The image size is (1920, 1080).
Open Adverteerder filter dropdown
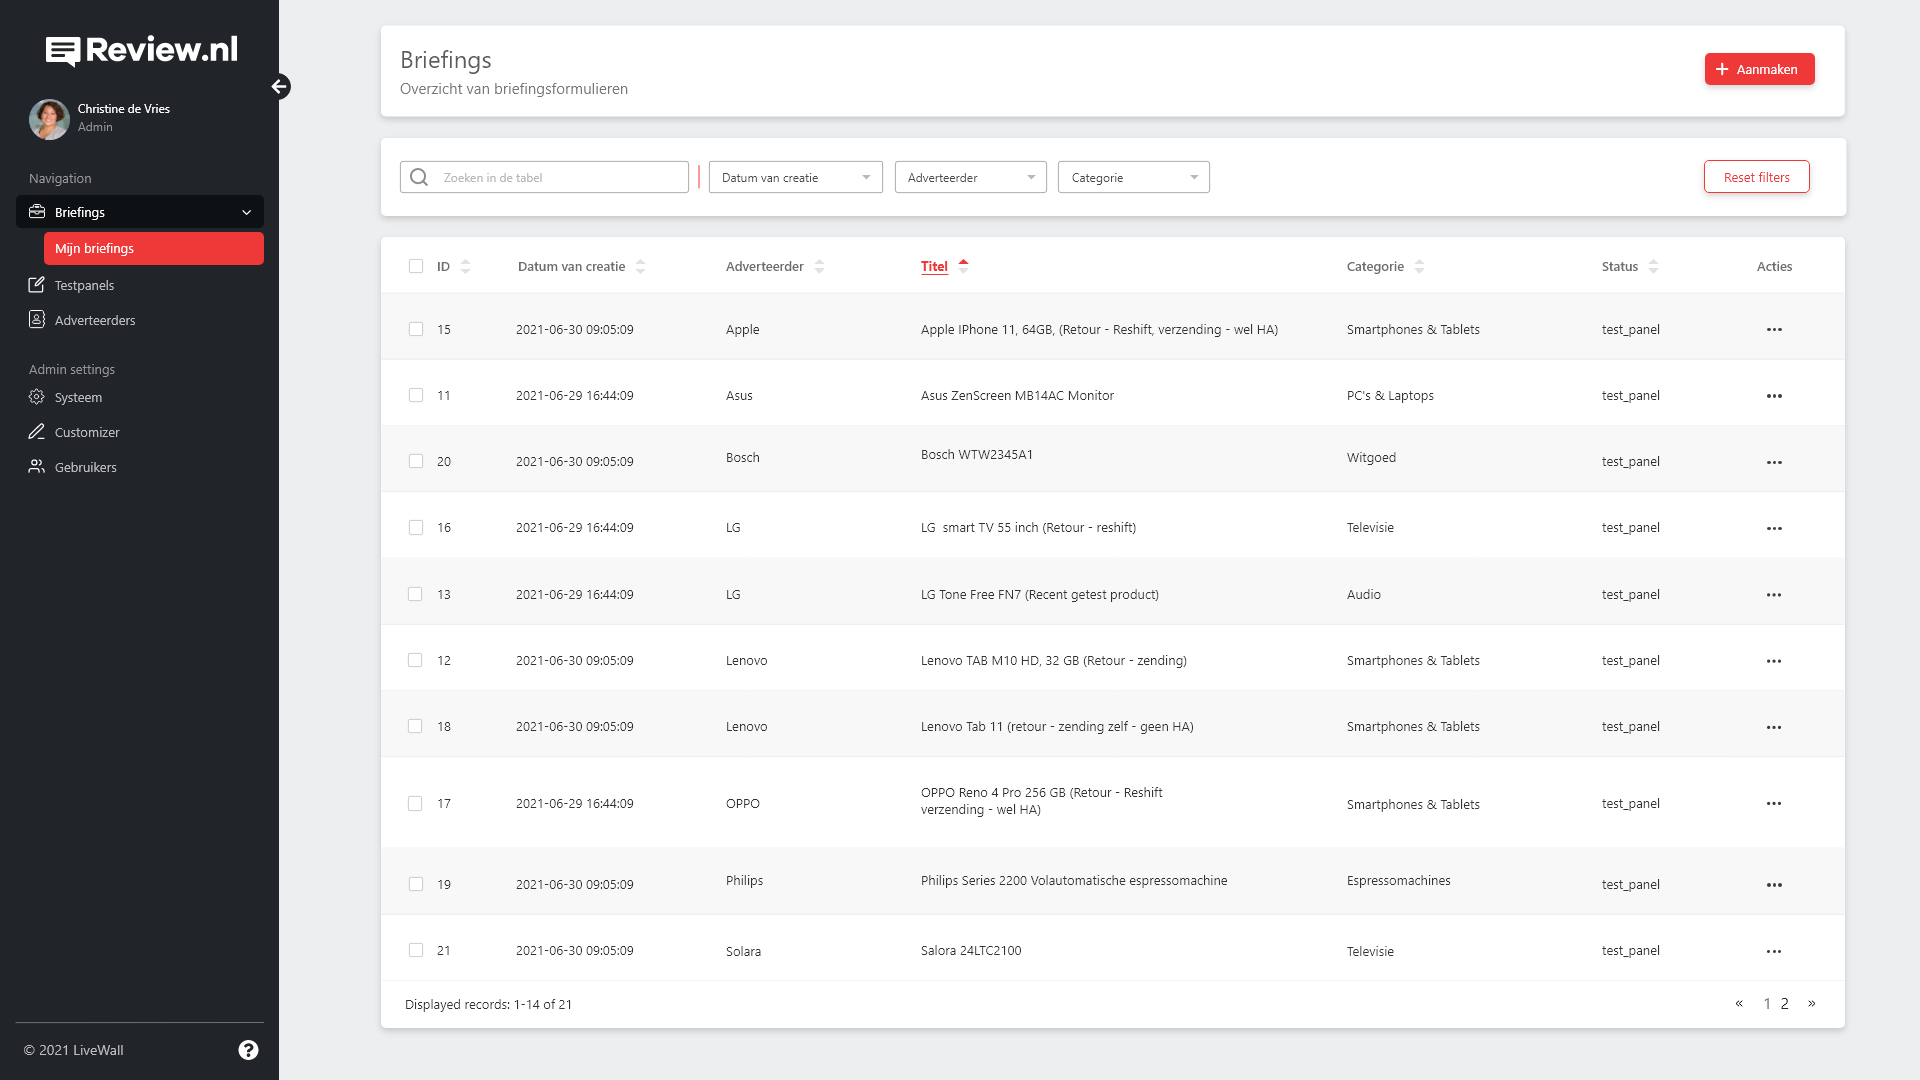pos(971,177)
